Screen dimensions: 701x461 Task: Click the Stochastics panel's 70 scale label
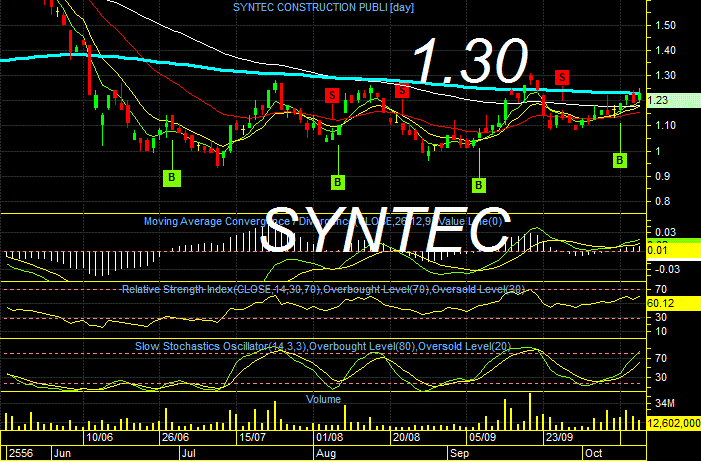pos(661,358)
